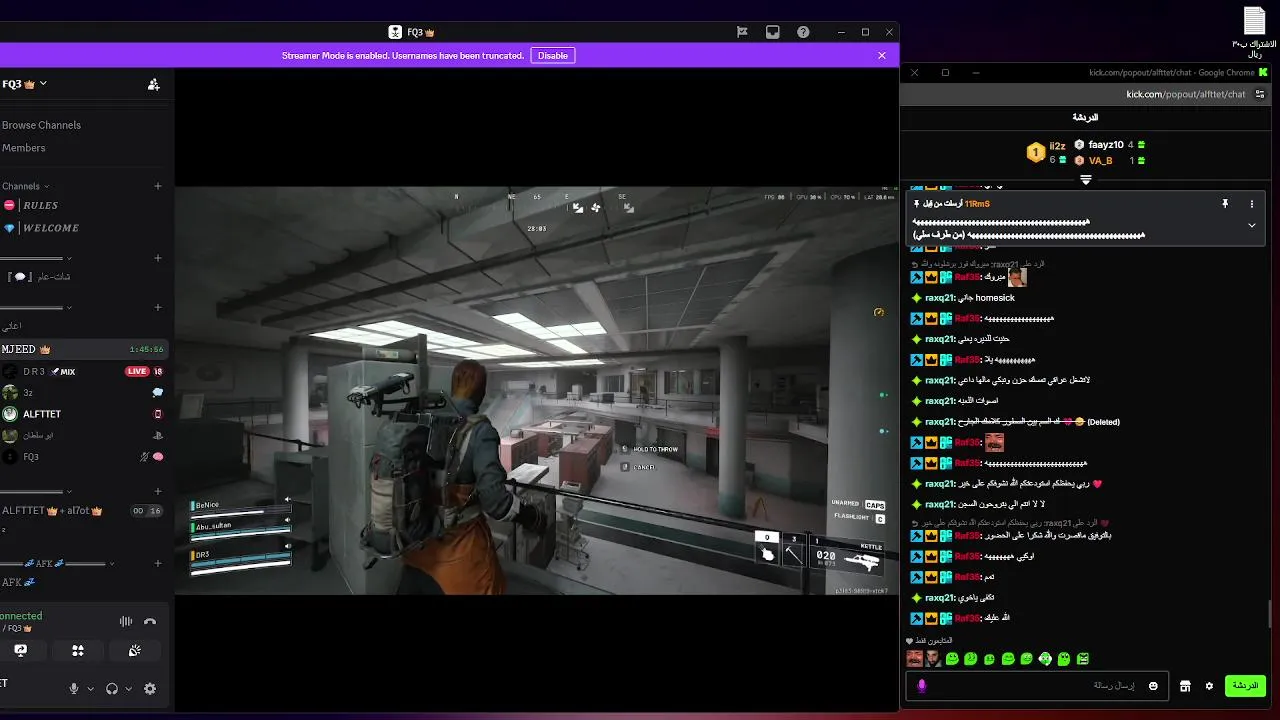Mute the Discord microphone
Screen dimensions: 1280x720
point(73,688)
